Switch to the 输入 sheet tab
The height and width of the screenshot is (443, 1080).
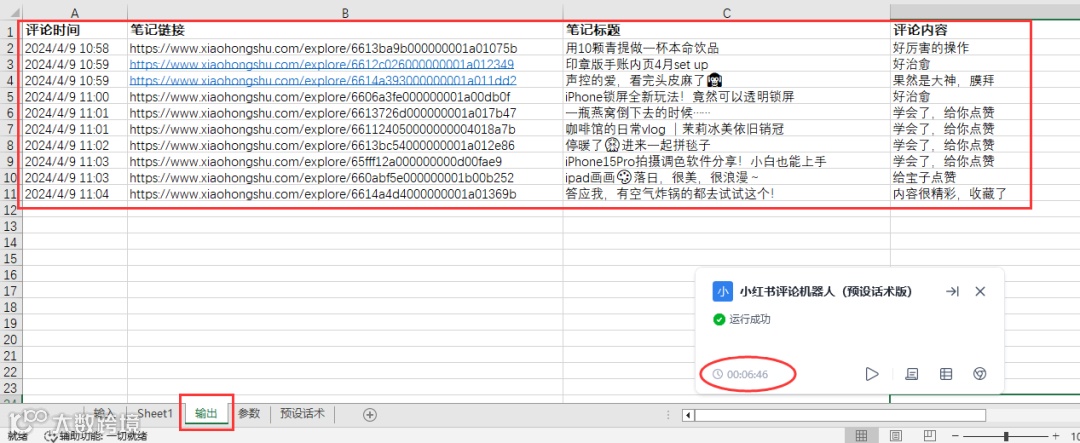coord(104,413)
